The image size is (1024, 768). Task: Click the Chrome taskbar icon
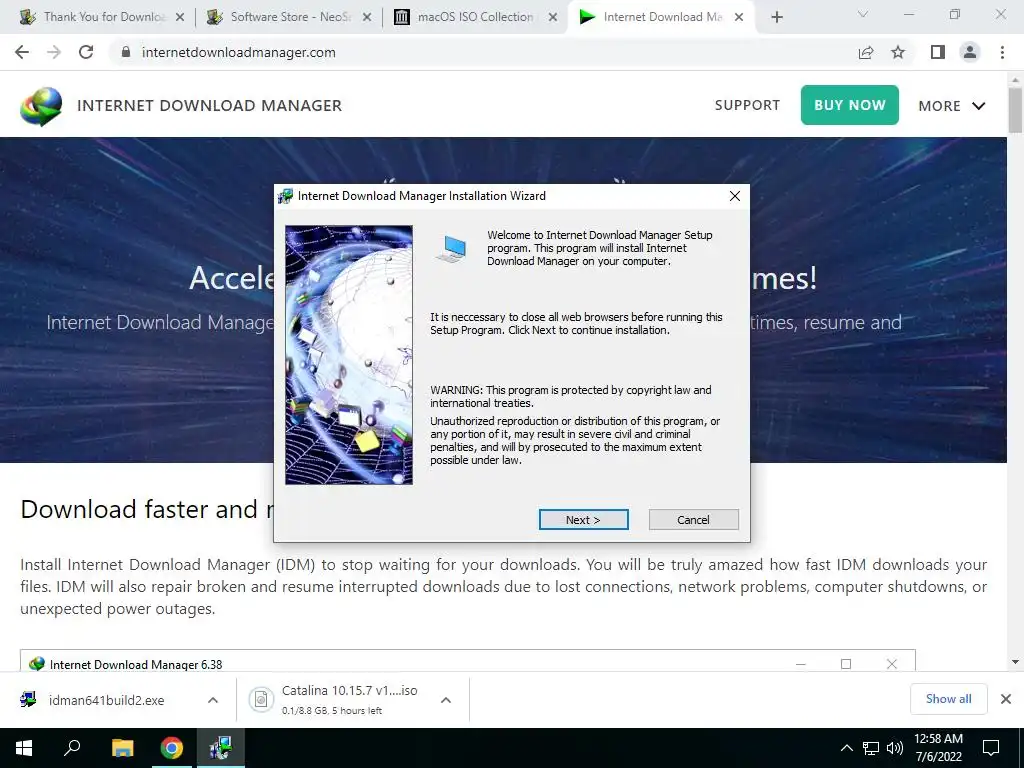pyautogui.click(x=172, y=748)
